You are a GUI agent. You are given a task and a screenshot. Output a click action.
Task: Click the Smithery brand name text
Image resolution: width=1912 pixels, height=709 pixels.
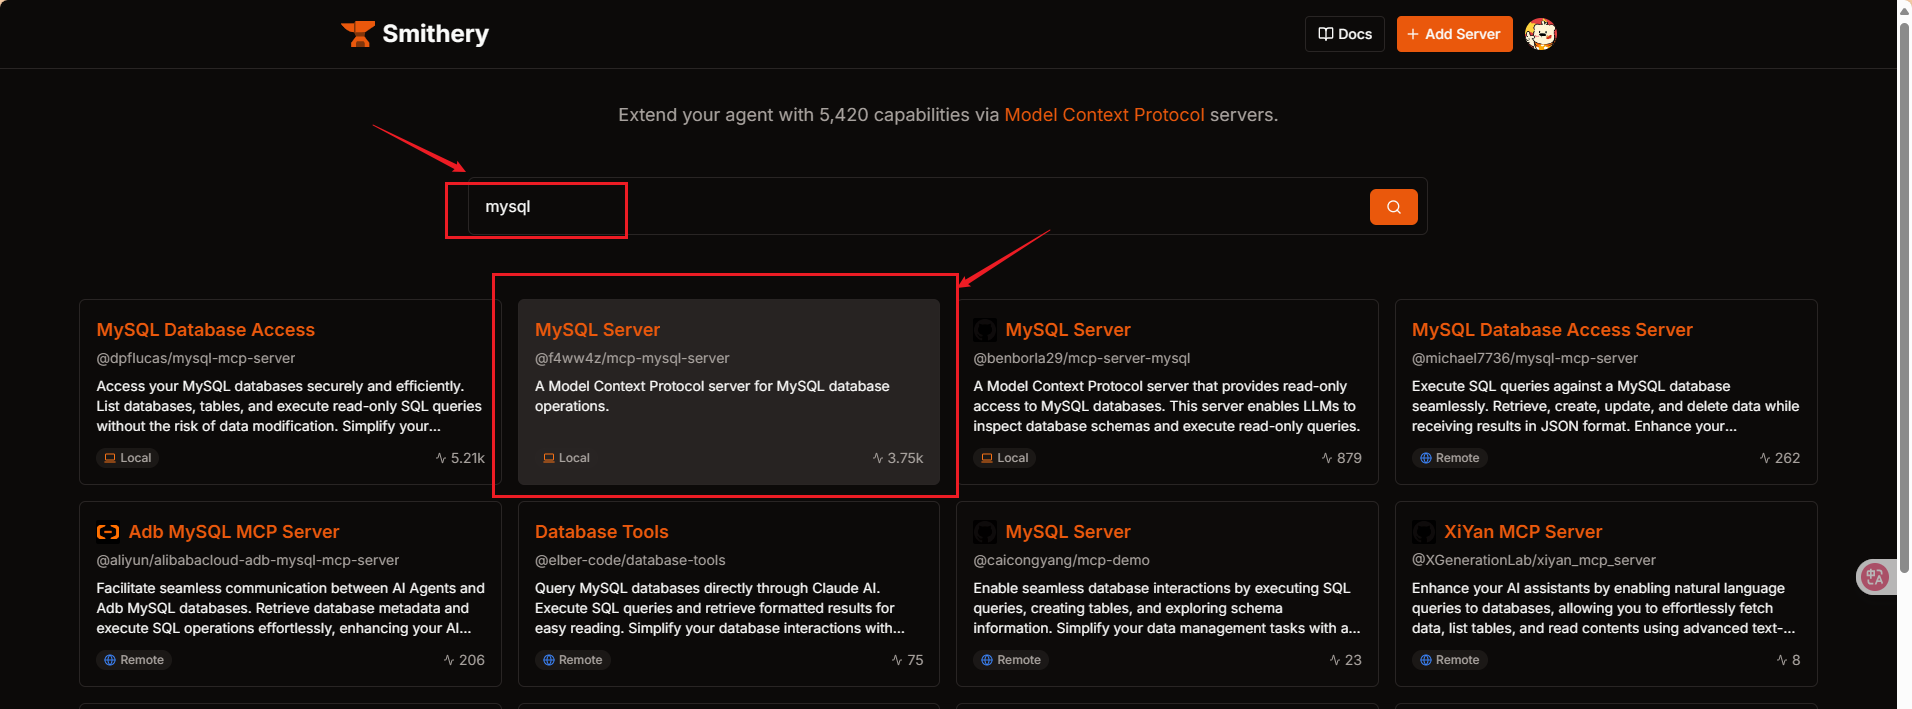click(x=435, y=34)
